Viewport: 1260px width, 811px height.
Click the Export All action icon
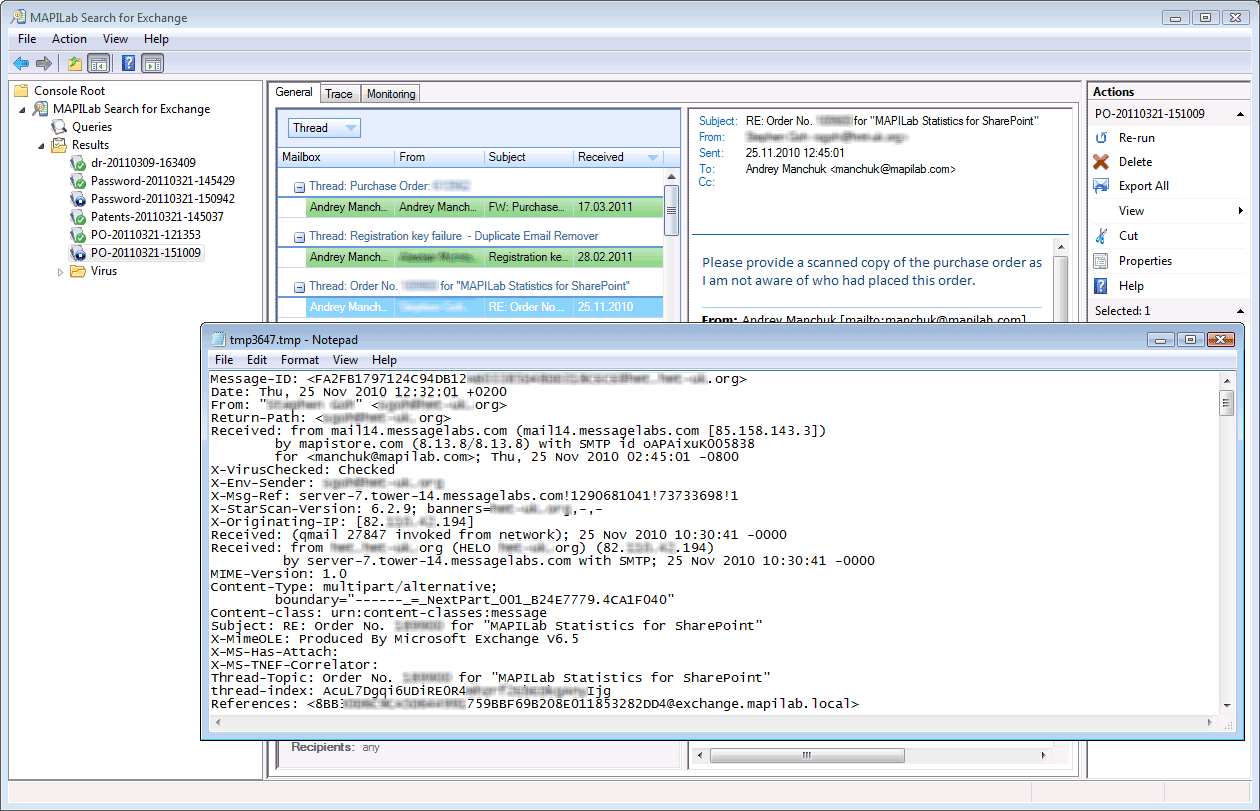[1102, 186]
